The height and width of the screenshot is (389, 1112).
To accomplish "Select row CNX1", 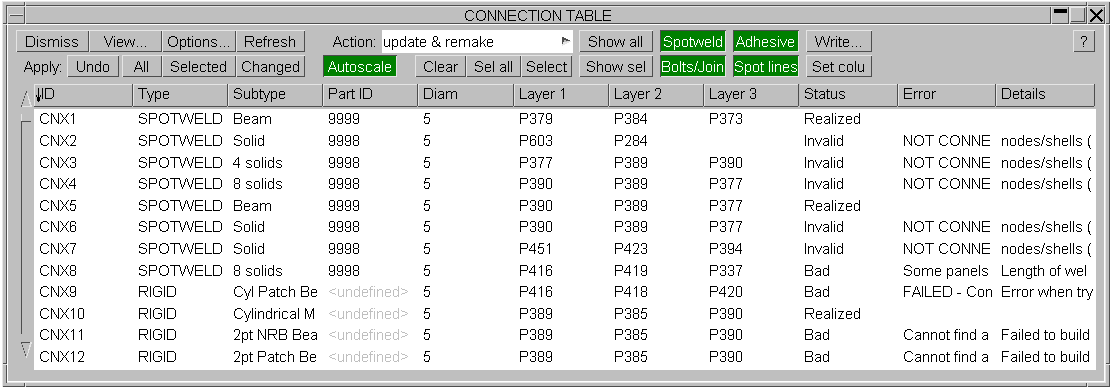I will 565,119.
